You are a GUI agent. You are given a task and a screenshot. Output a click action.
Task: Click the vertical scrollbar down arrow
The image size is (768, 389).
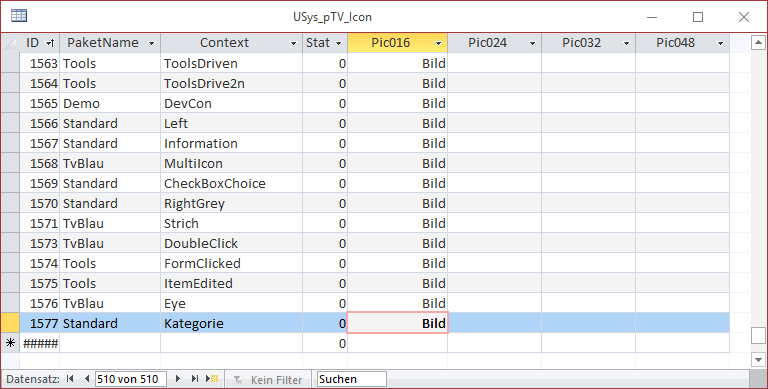[758, 359]
